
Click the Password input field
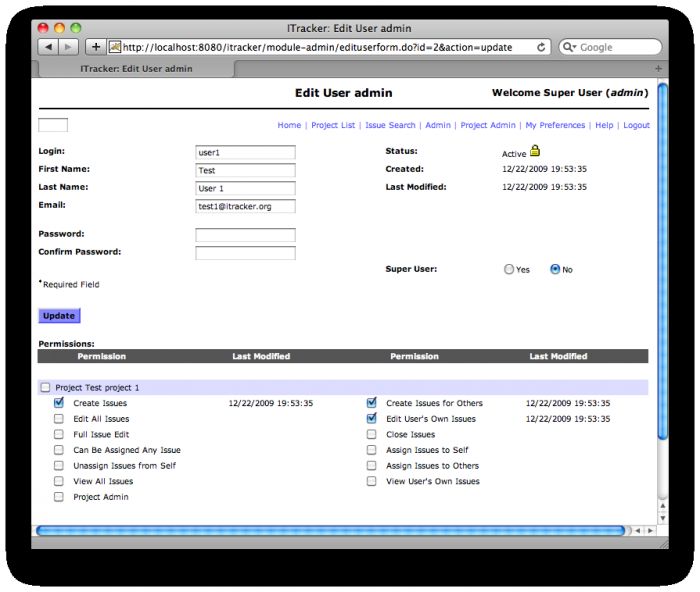click(x=245, y=235)
